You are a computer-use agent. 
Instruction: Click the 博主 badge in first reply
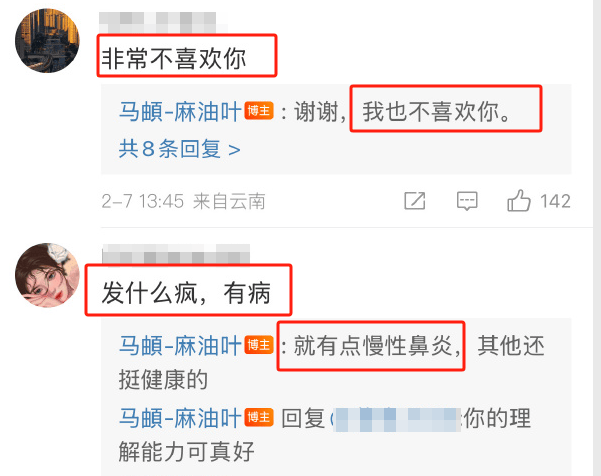pos(259,111)
